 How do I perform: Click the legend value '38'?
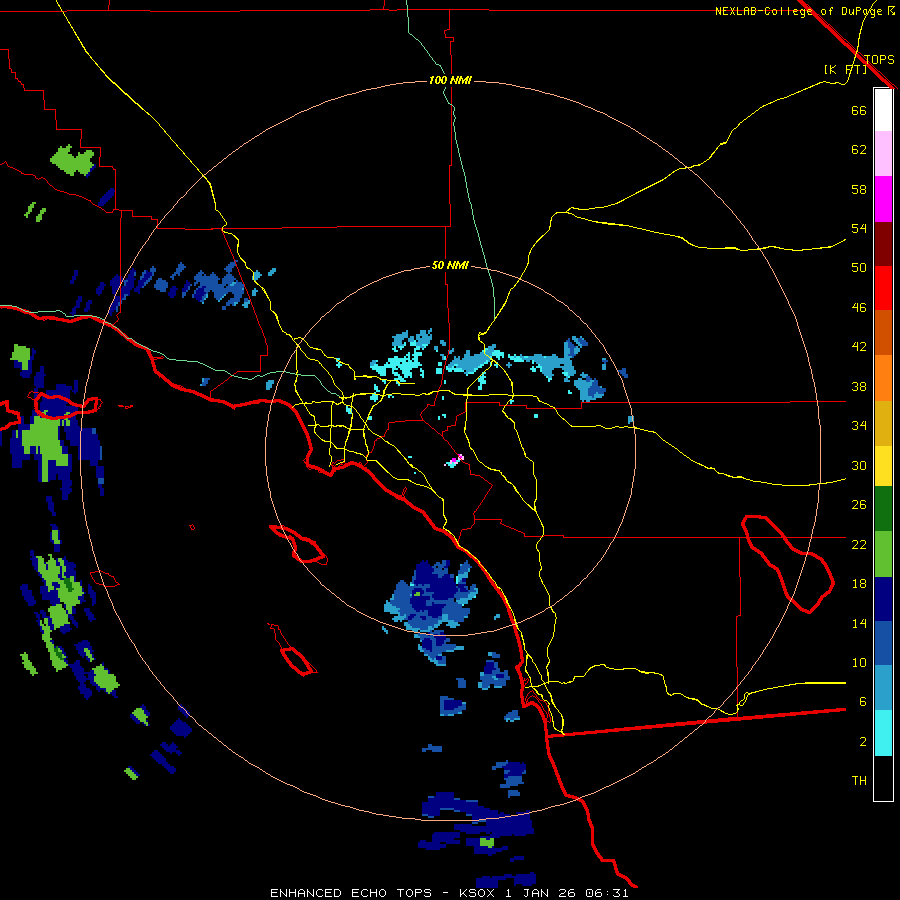coord(859,386)
